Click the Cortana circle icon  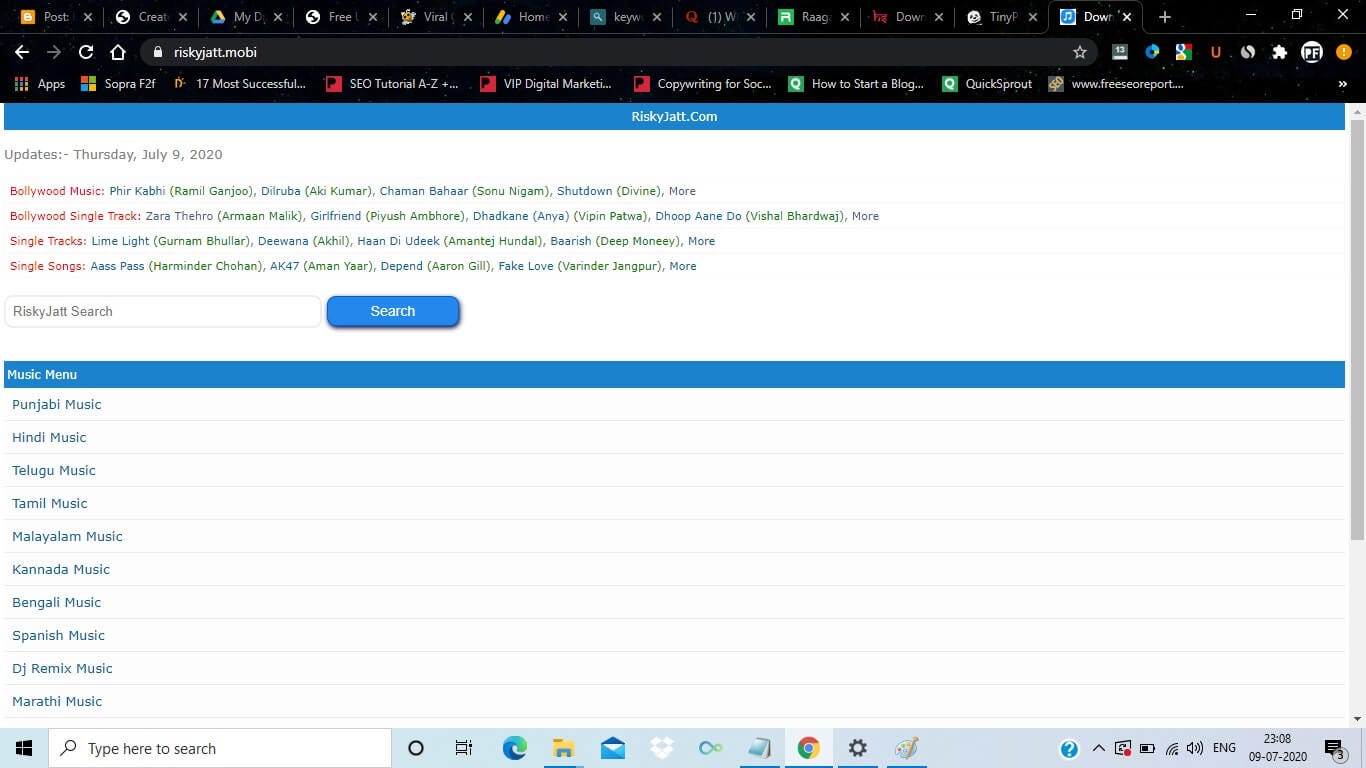click(x=416, y=748)
